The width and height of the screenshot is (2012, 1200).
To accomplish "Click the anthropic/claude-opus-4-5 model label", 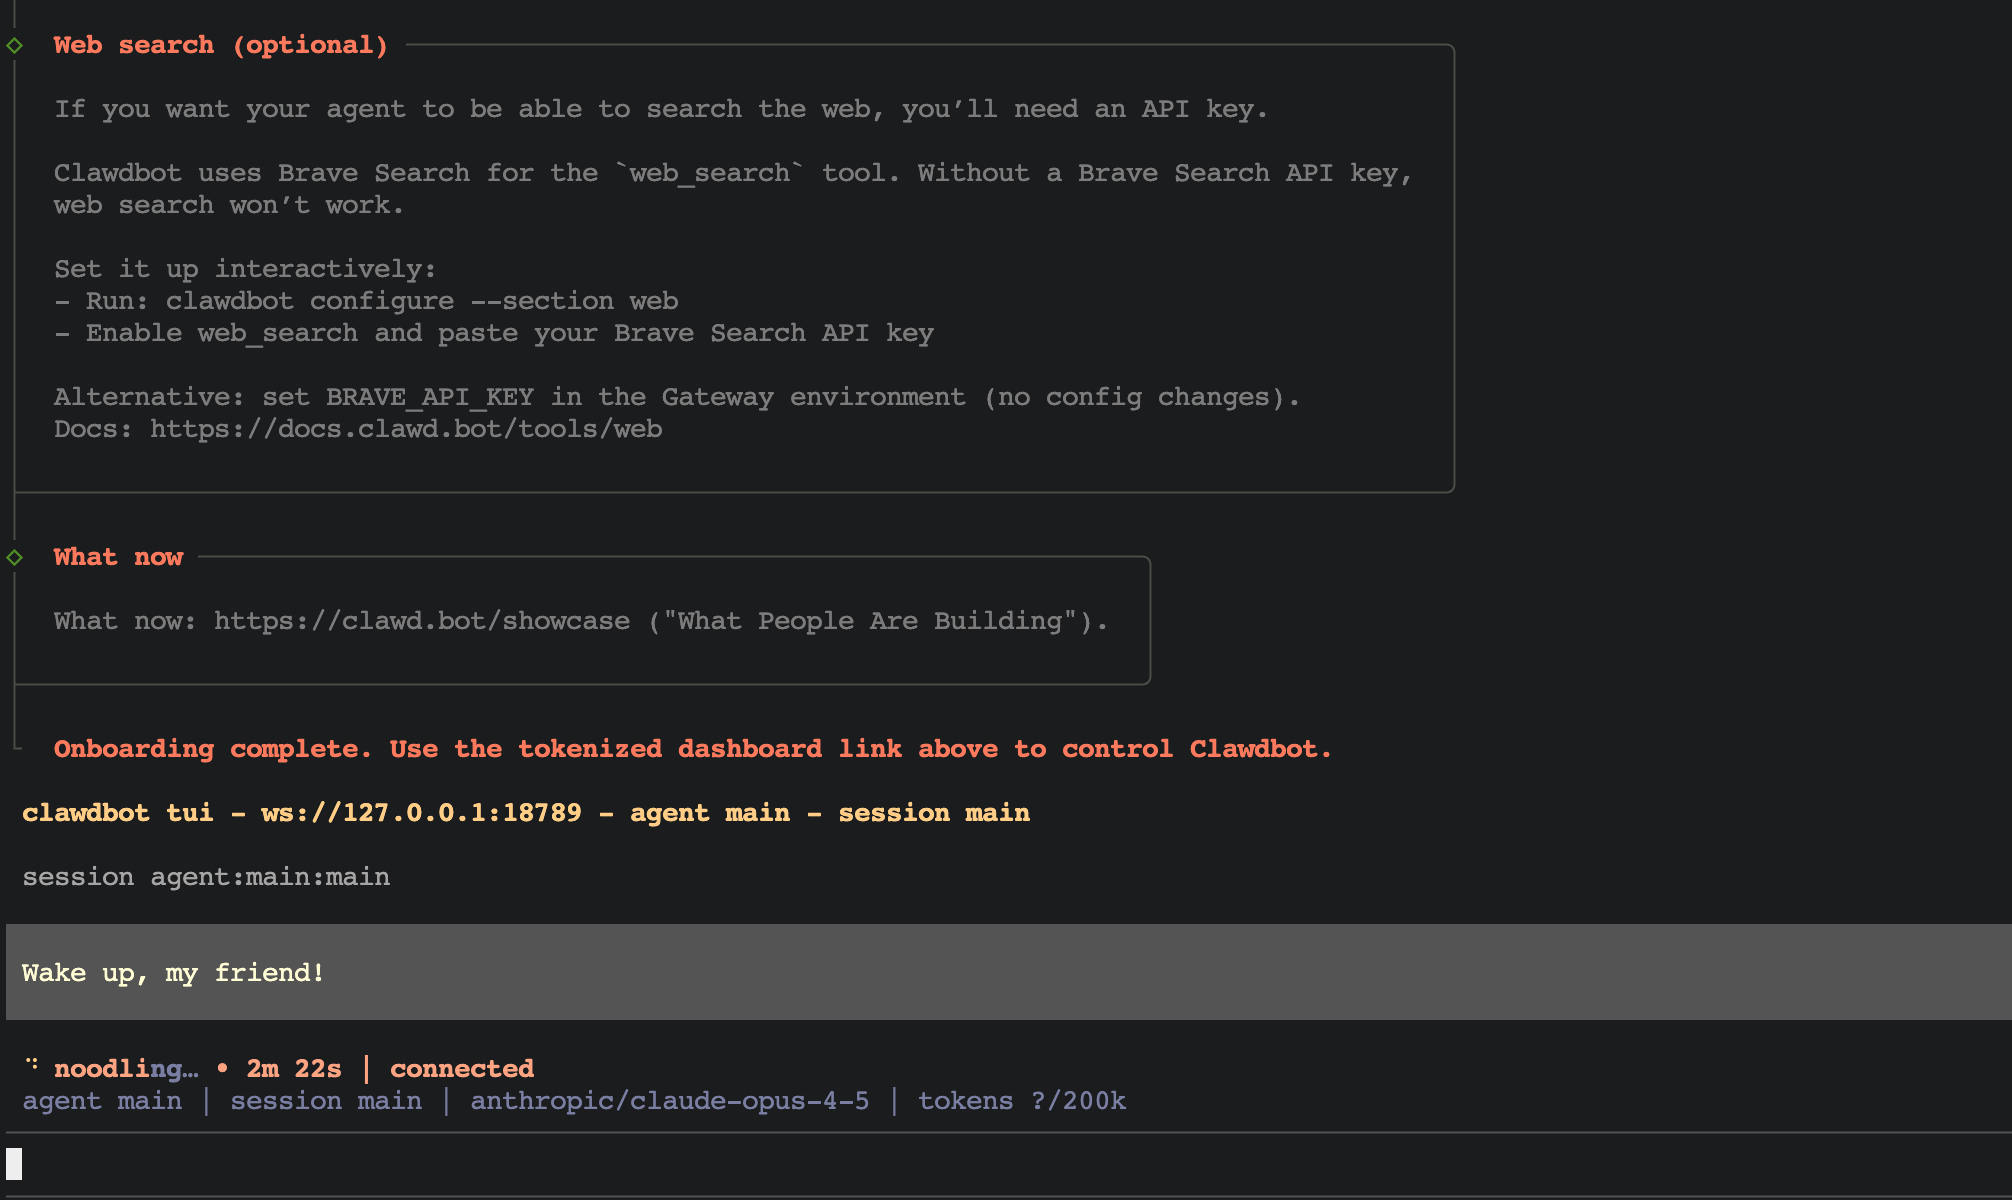I will pos(669,1101).
